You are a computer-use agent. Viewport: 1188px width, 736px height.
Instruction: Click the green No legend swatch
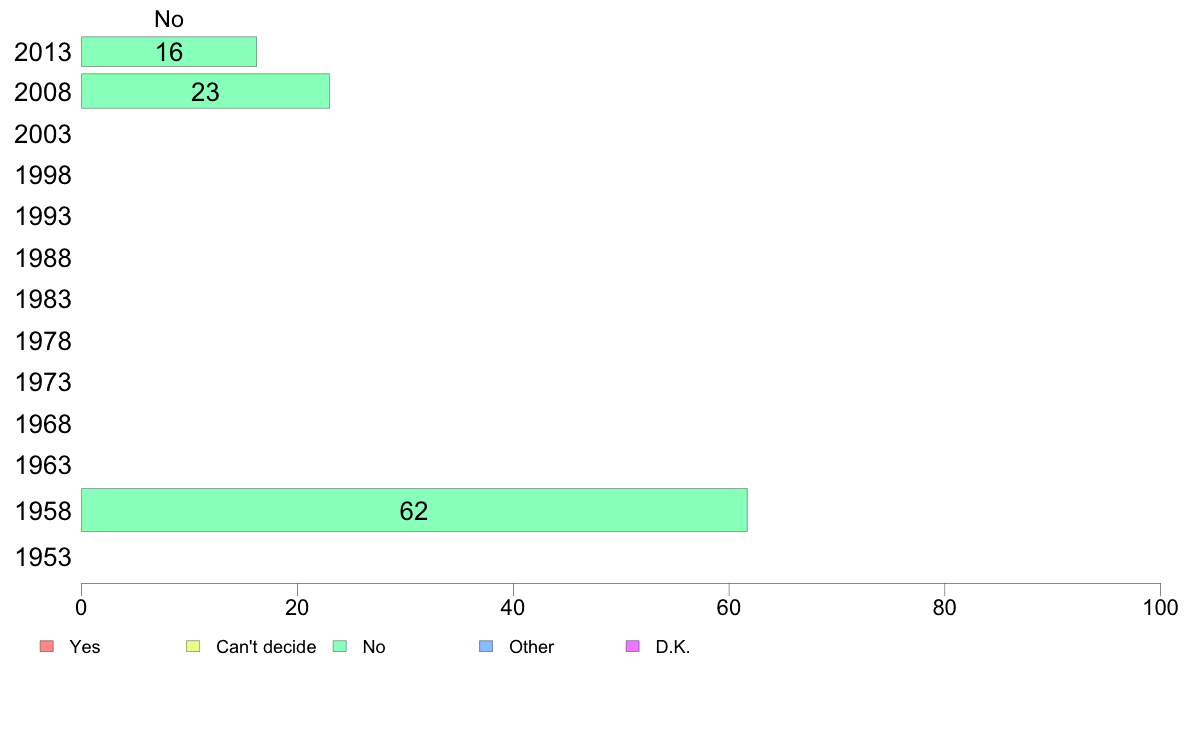(x=340, y=646)
